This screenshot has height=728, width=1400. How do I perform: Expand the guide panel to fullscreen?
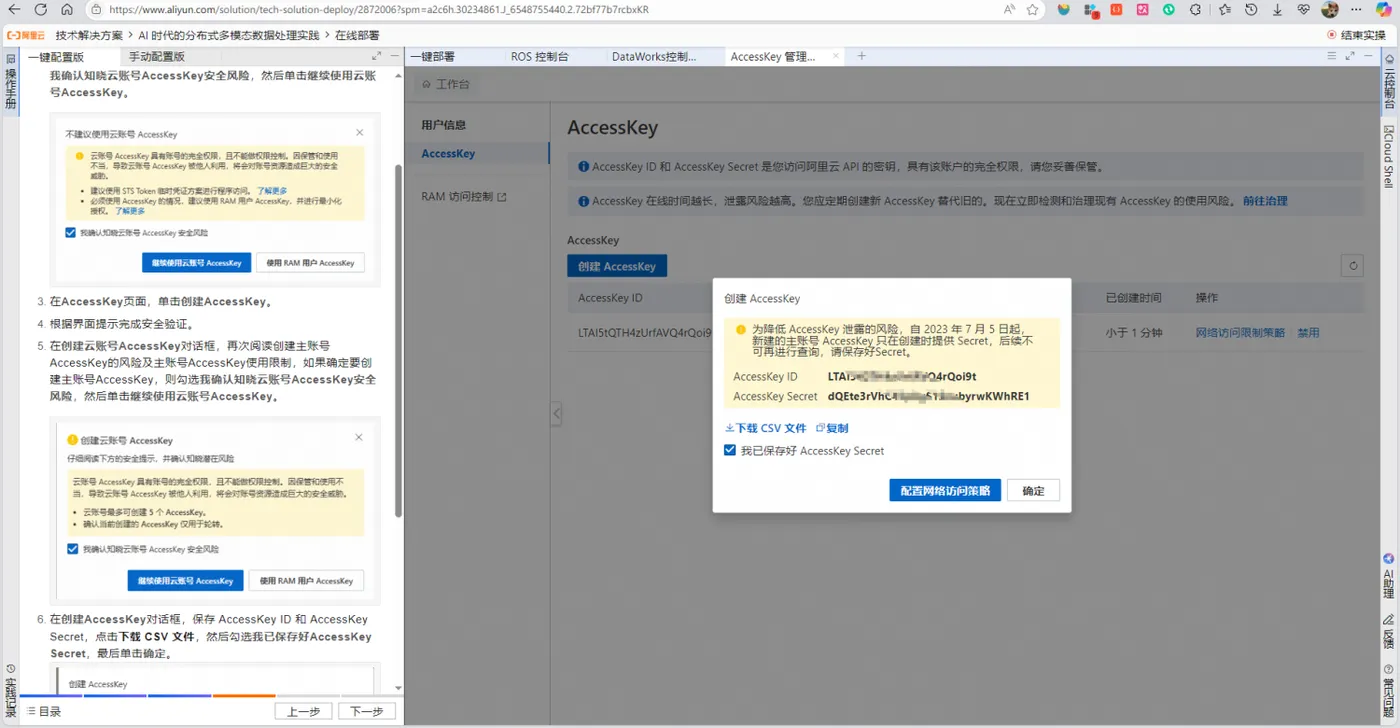click(376, 56)
